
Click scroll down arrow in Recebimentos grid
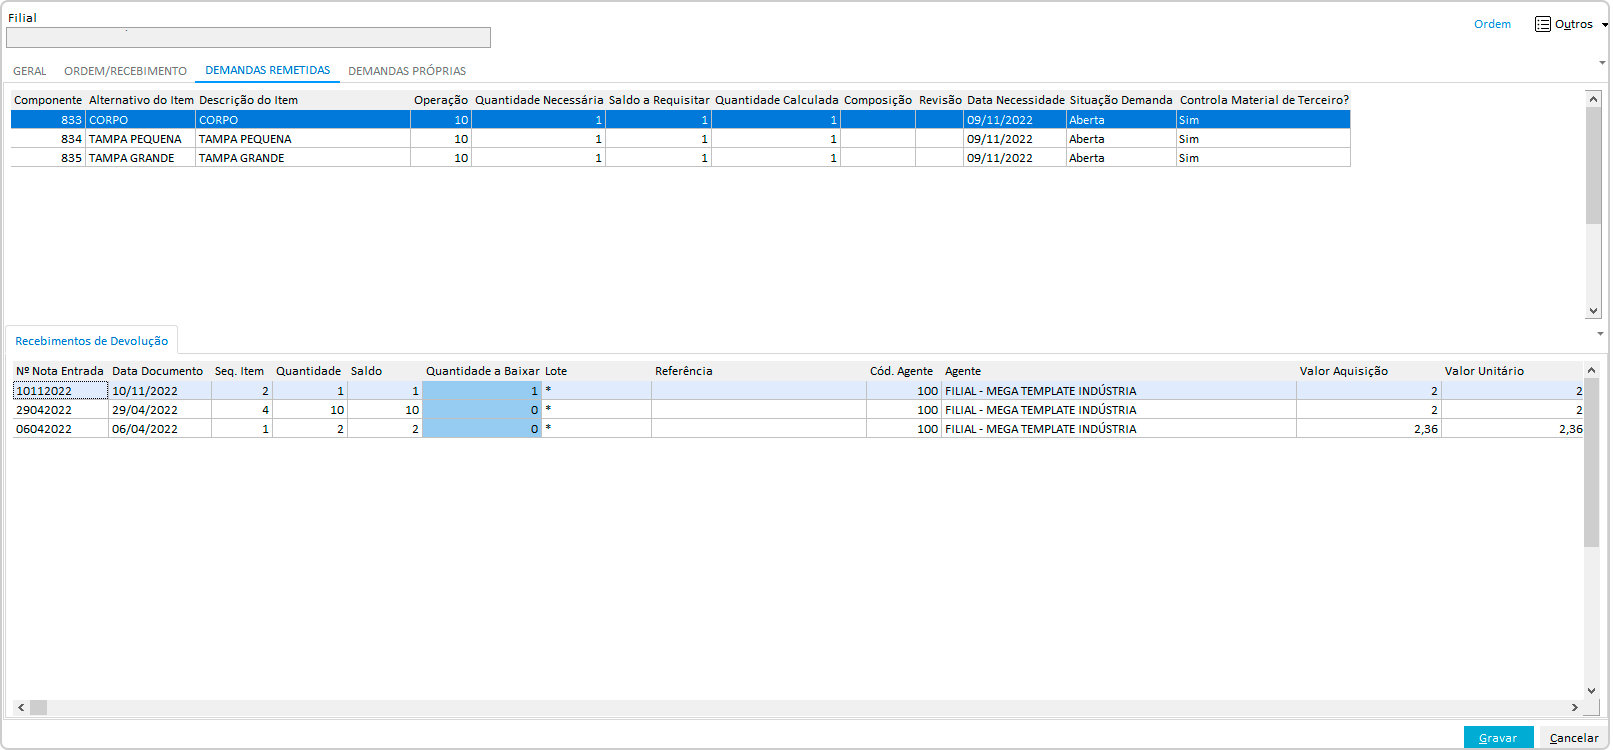click(x=1591, y=690)
